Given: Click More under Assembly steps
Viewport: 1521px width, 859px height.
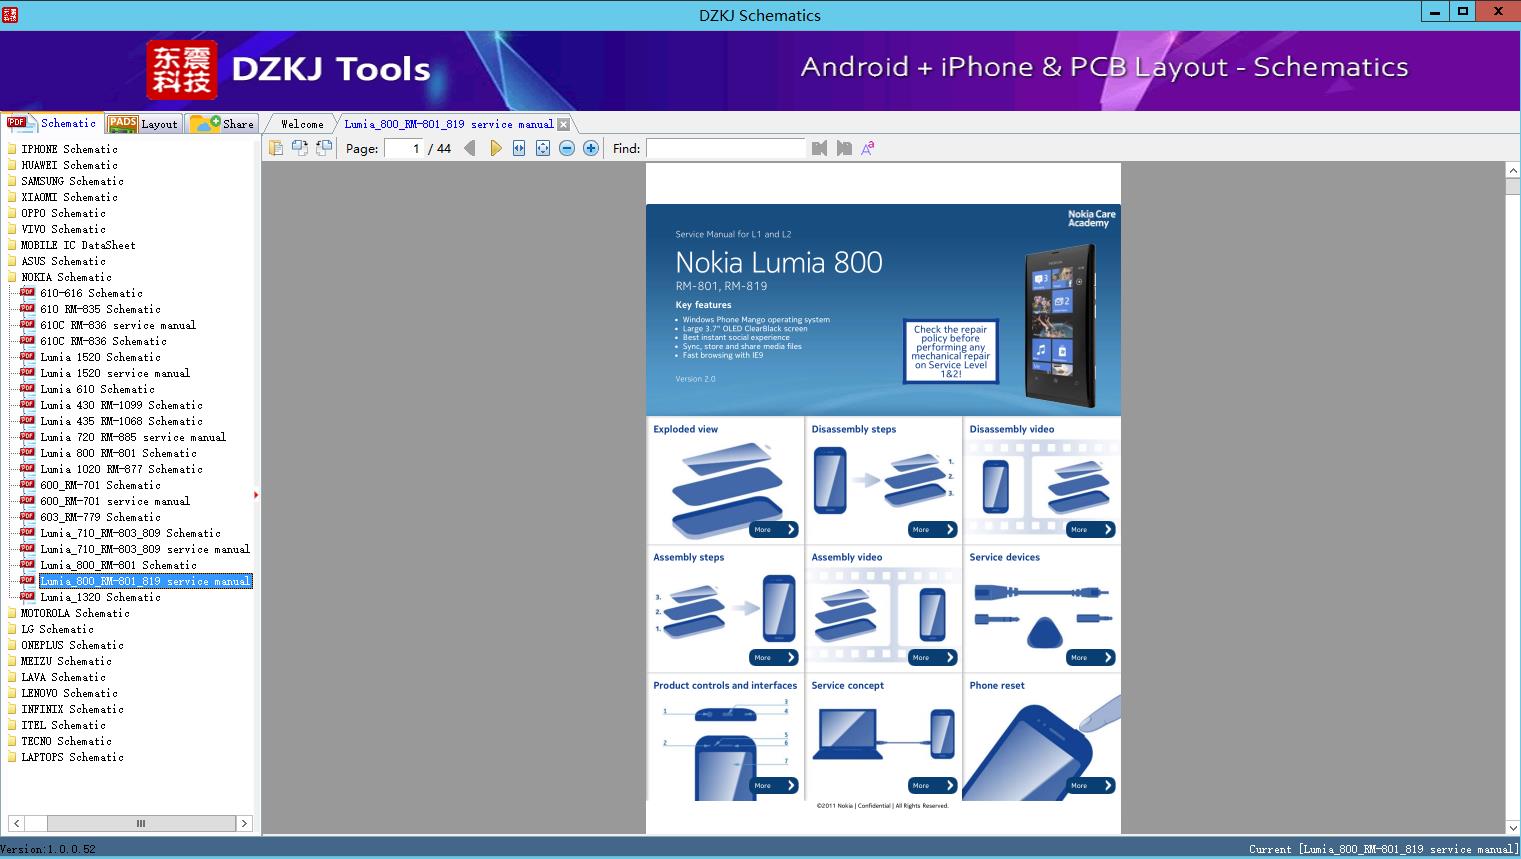Looking at the screenshot, I should (774, 658).
